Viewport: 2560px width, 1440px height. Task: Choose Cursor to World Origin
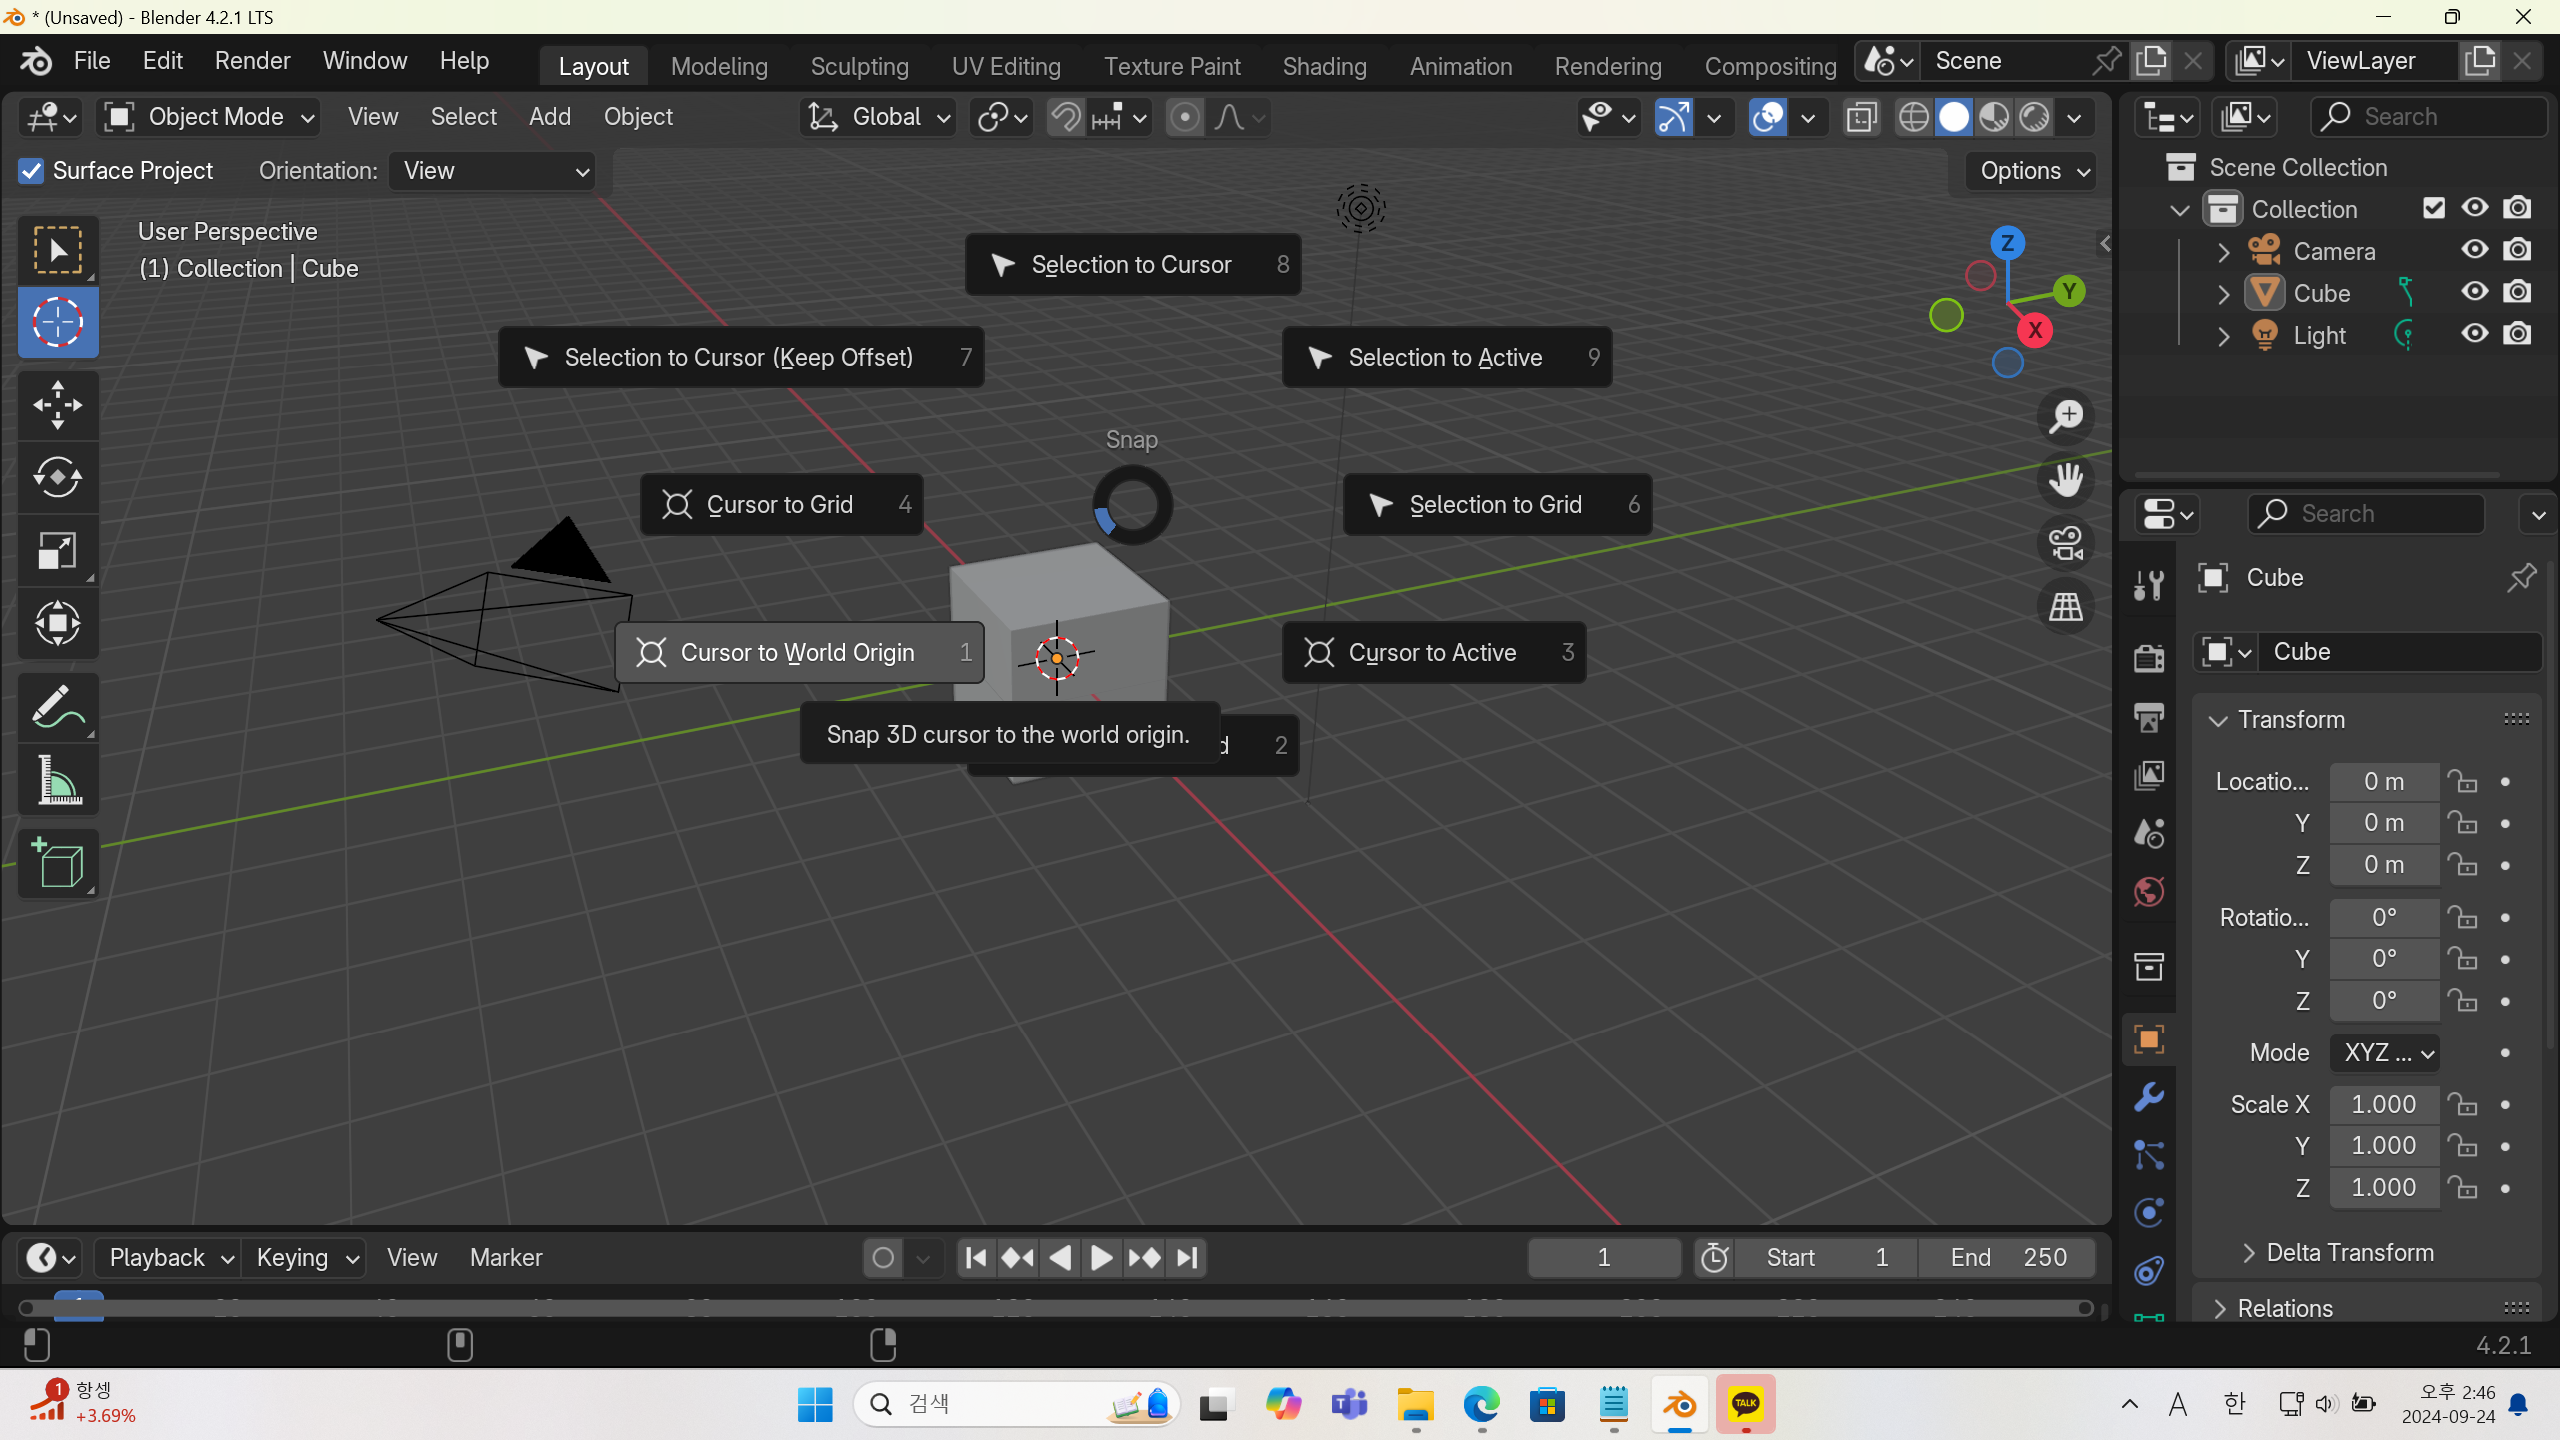coord(798,653)
